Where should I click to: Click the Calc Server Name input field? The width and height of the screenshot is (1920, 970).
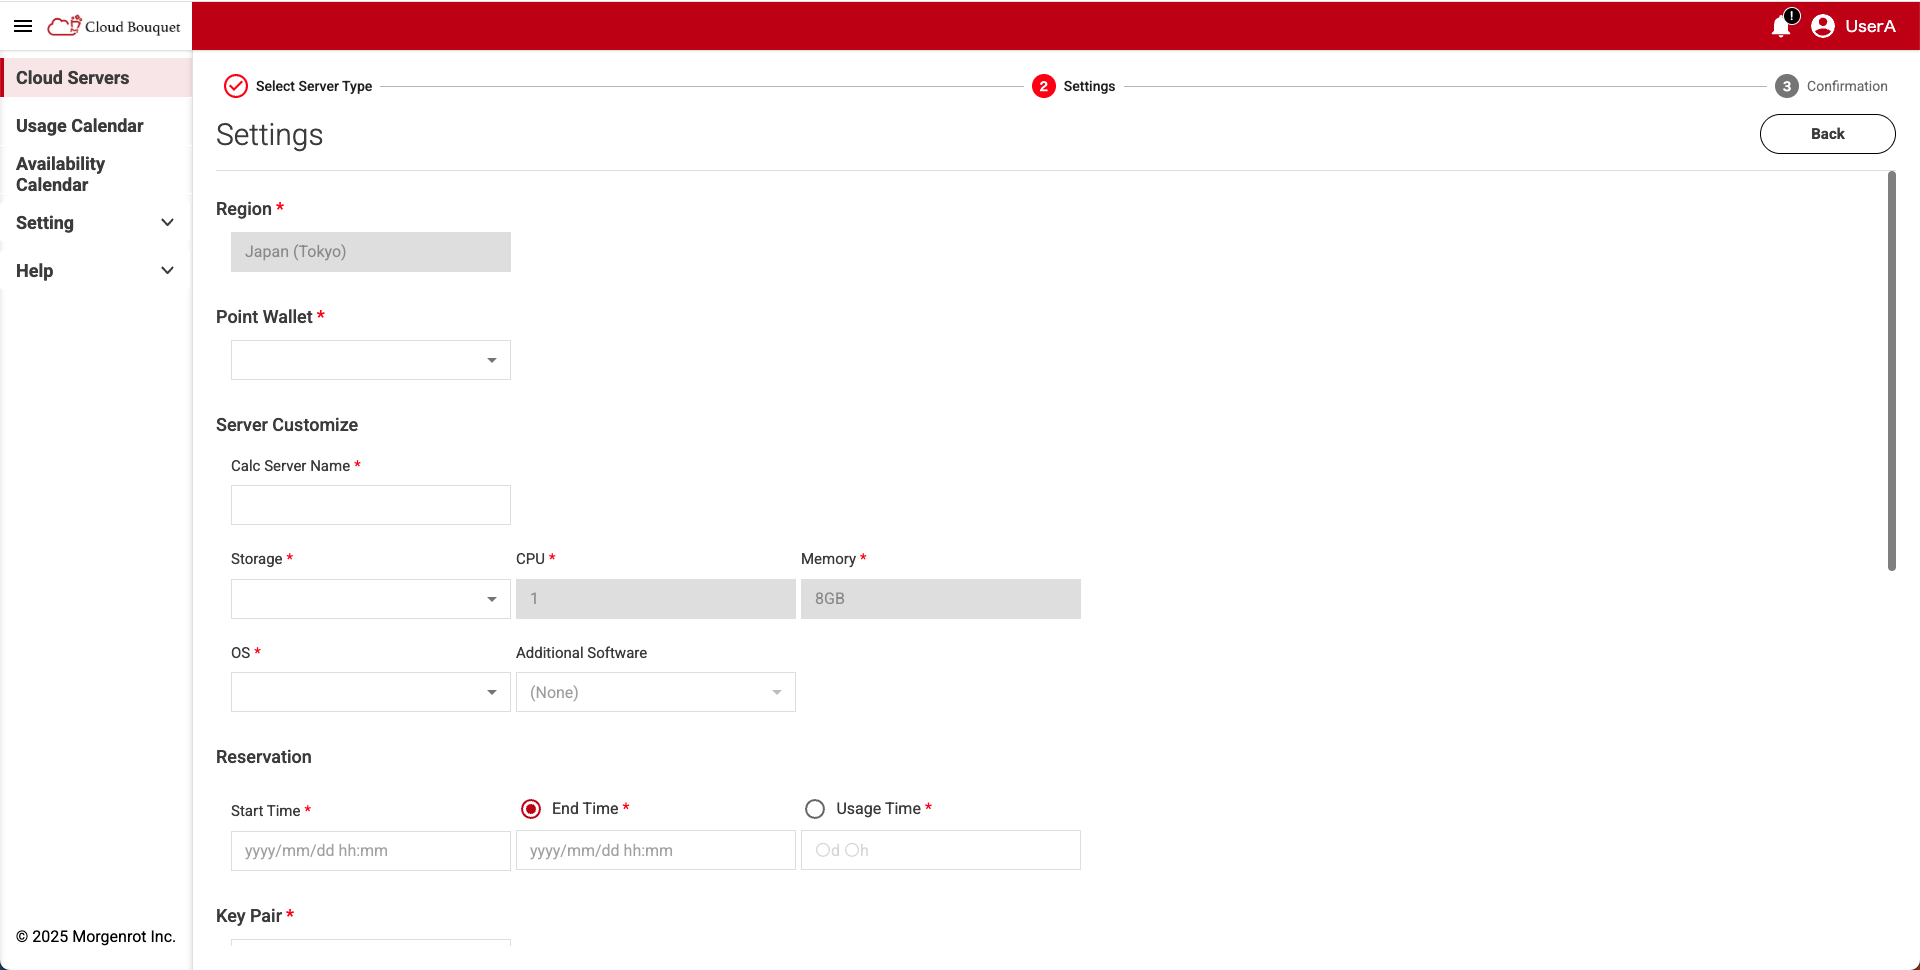[x=370, y=504]
